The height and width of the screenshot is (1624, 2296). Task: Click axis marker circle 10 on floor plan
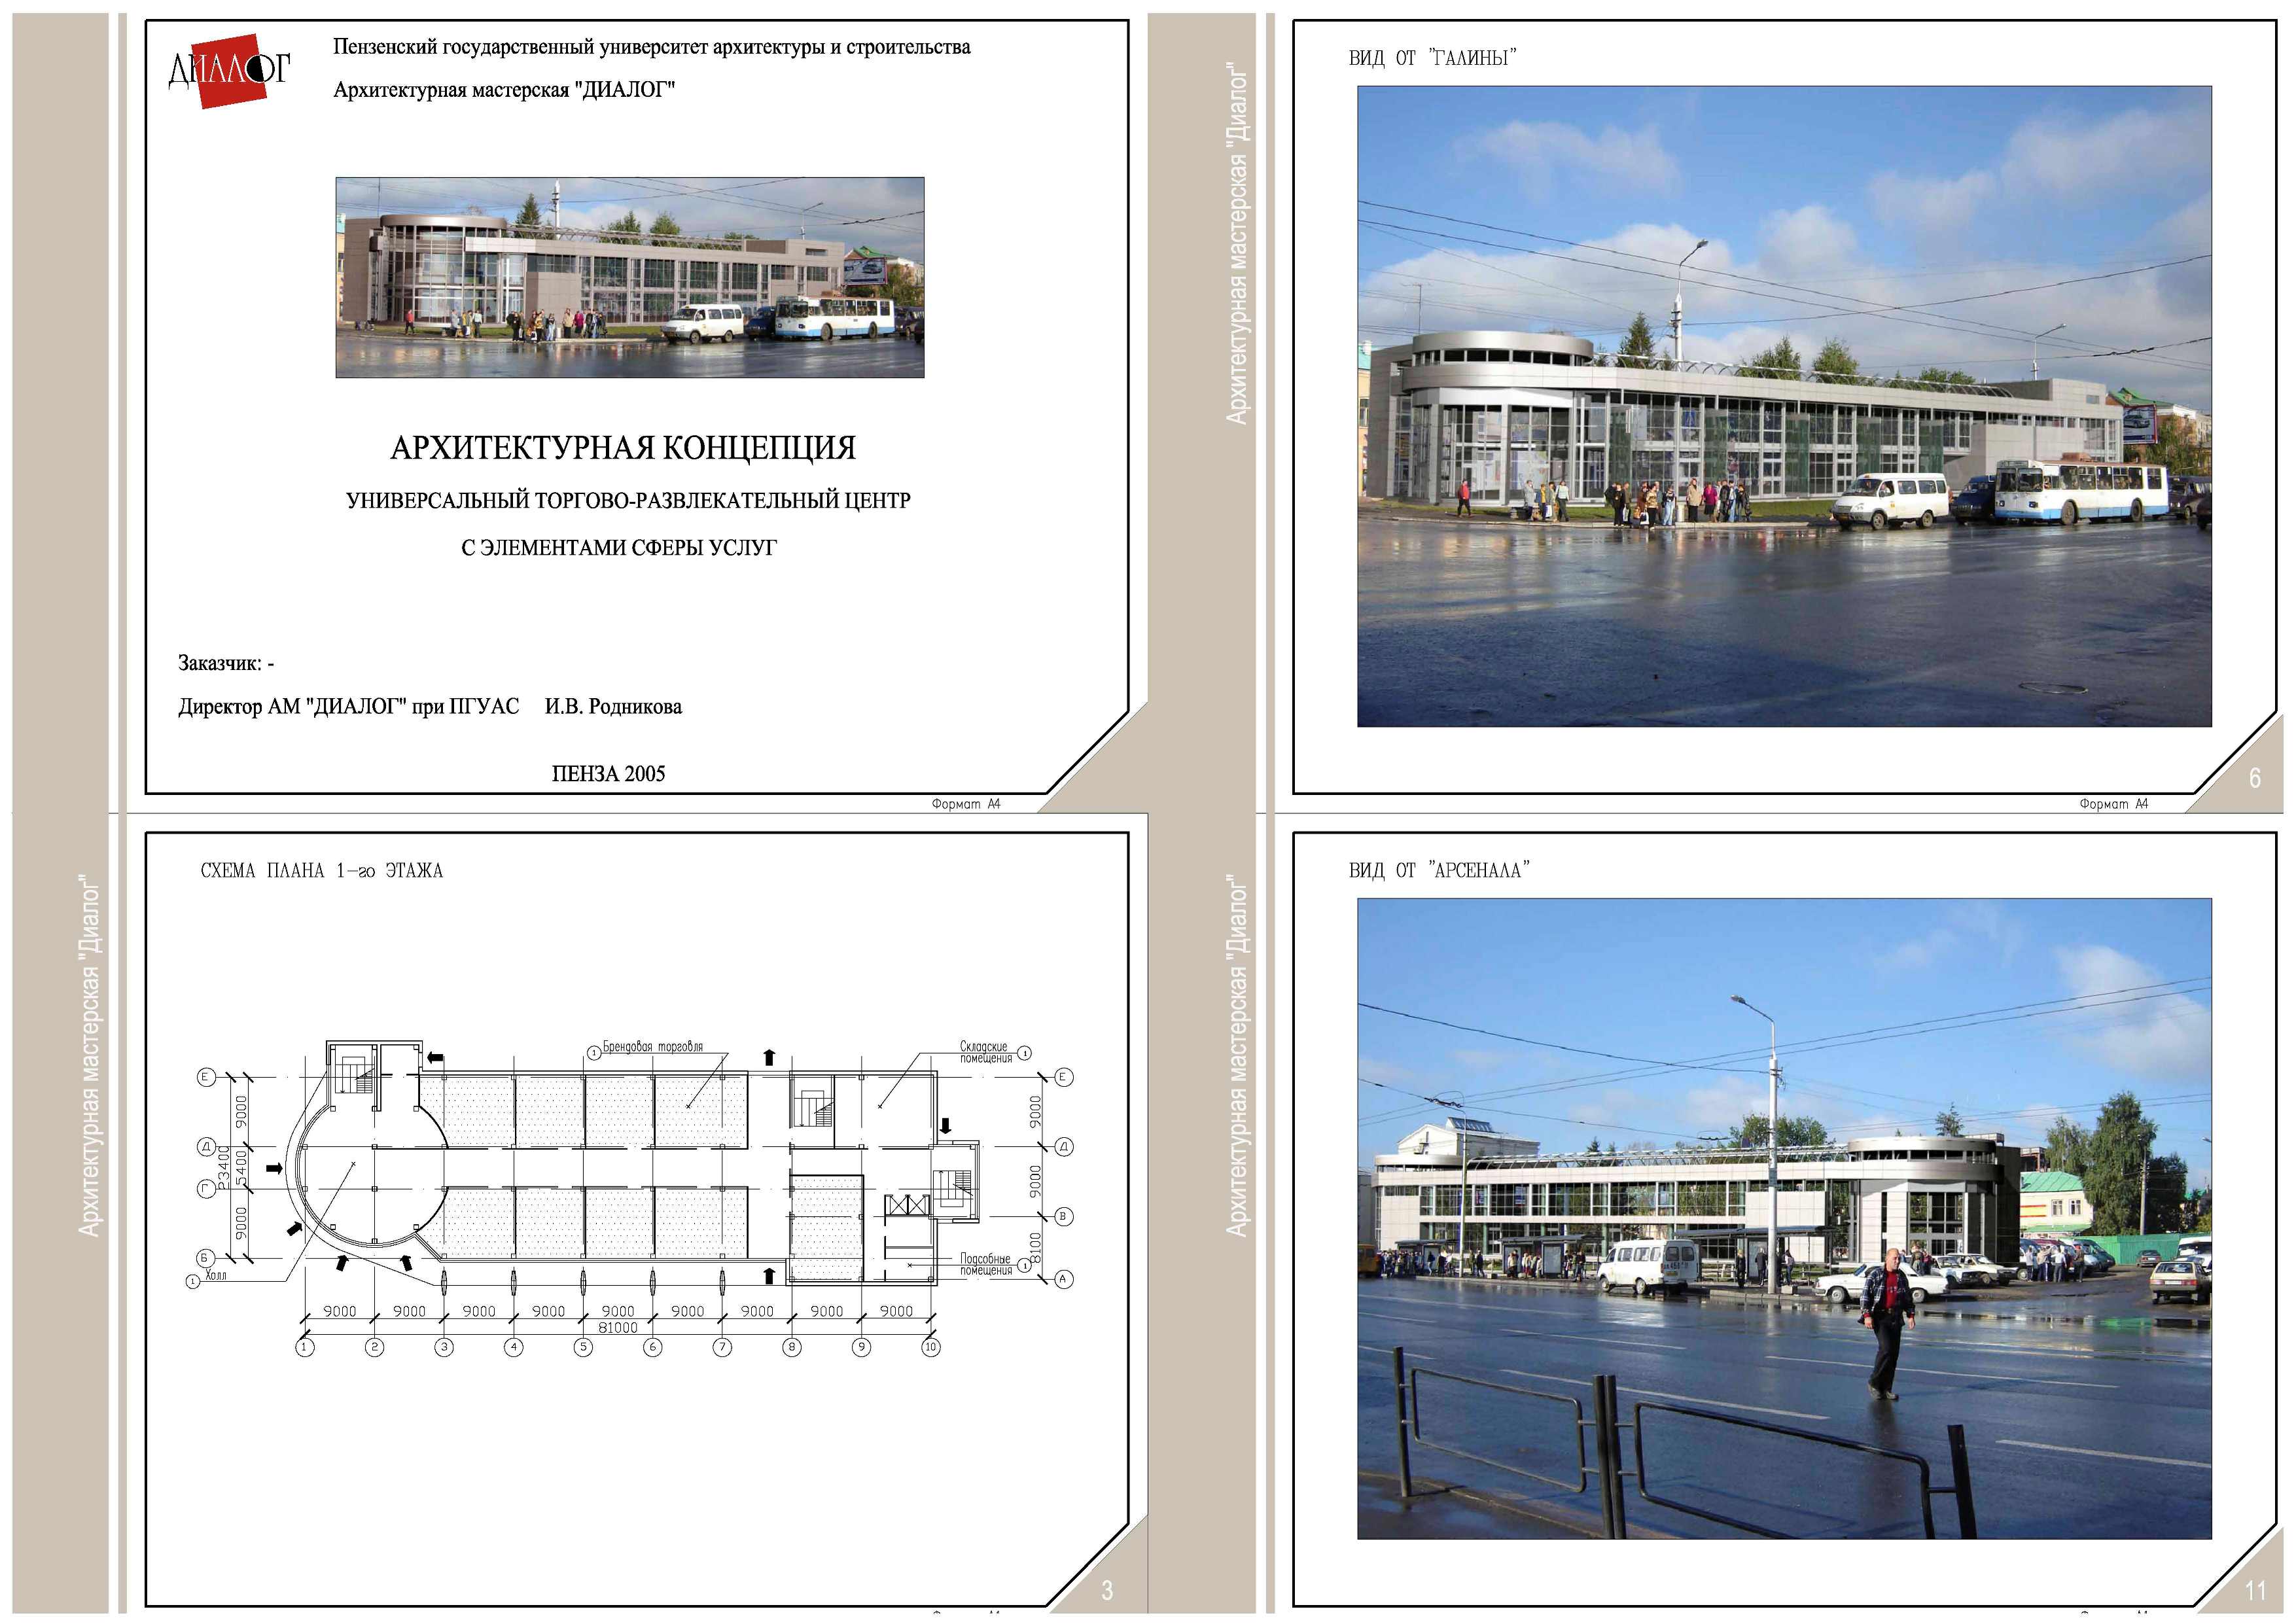point(930,1347)
